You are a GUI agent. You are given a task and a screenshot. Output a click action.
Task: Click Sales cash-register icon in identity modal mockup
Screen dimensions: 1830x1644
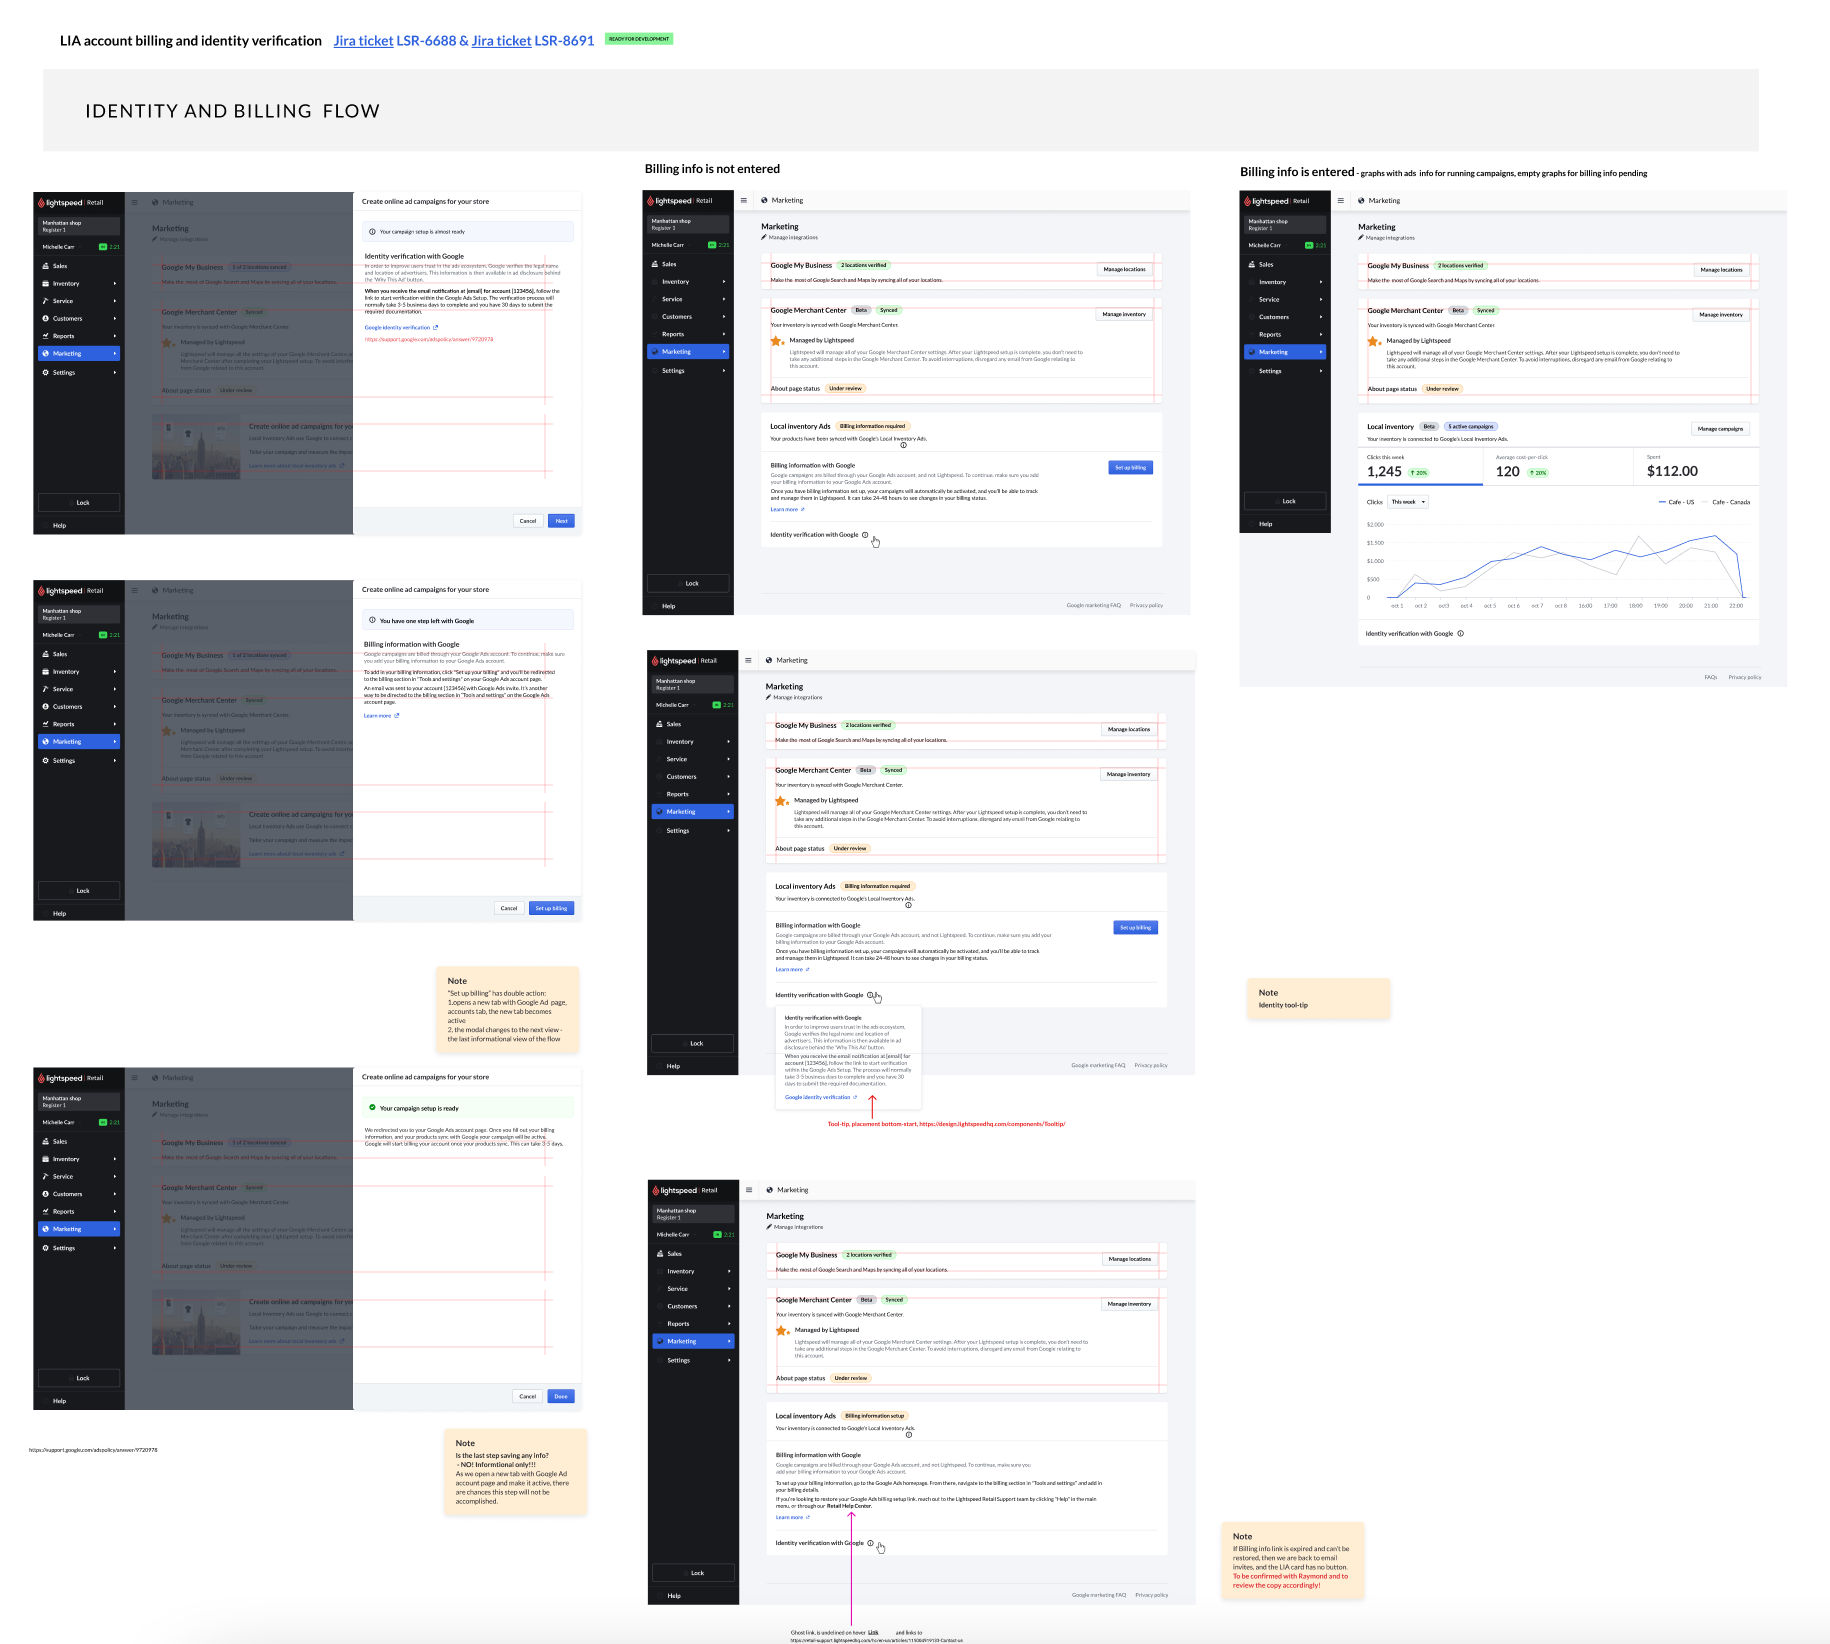point(45,266)
